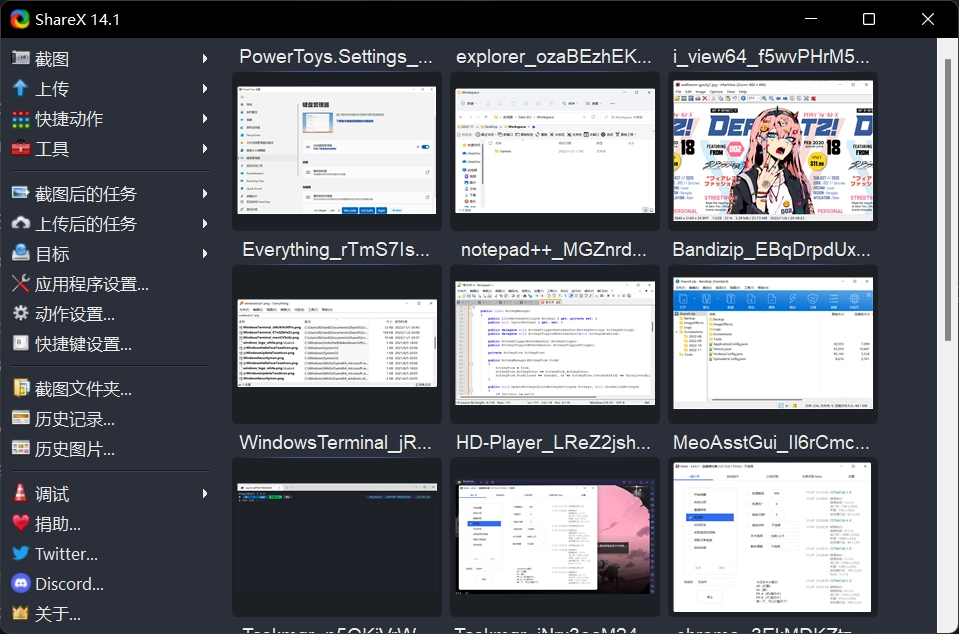Open the 截图 menu item
The height and width of the screenshot is (634, 959).
(110, 59)
